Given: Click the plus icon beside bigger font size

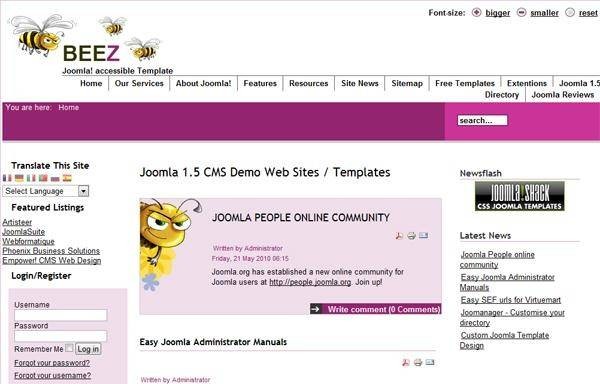Looking at the screenshot, I should coord(476,12).
